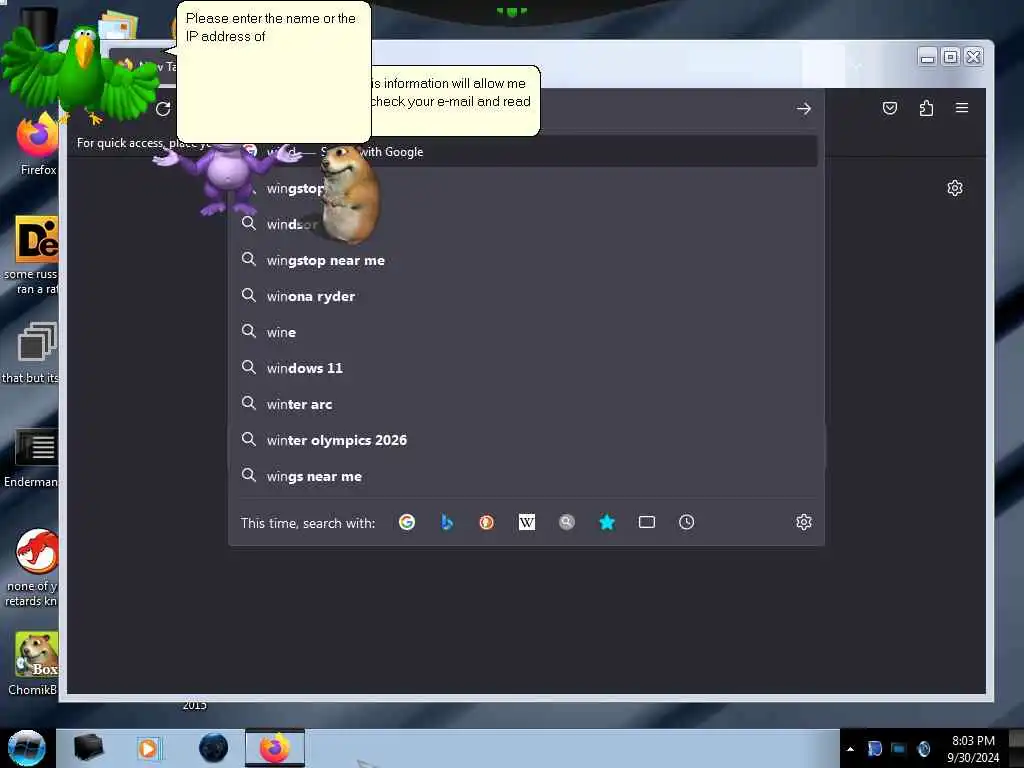The height and width of the screenshot is (768, 1024).
Task: Select Google in the one-off search engines
Action: [407, 522]
